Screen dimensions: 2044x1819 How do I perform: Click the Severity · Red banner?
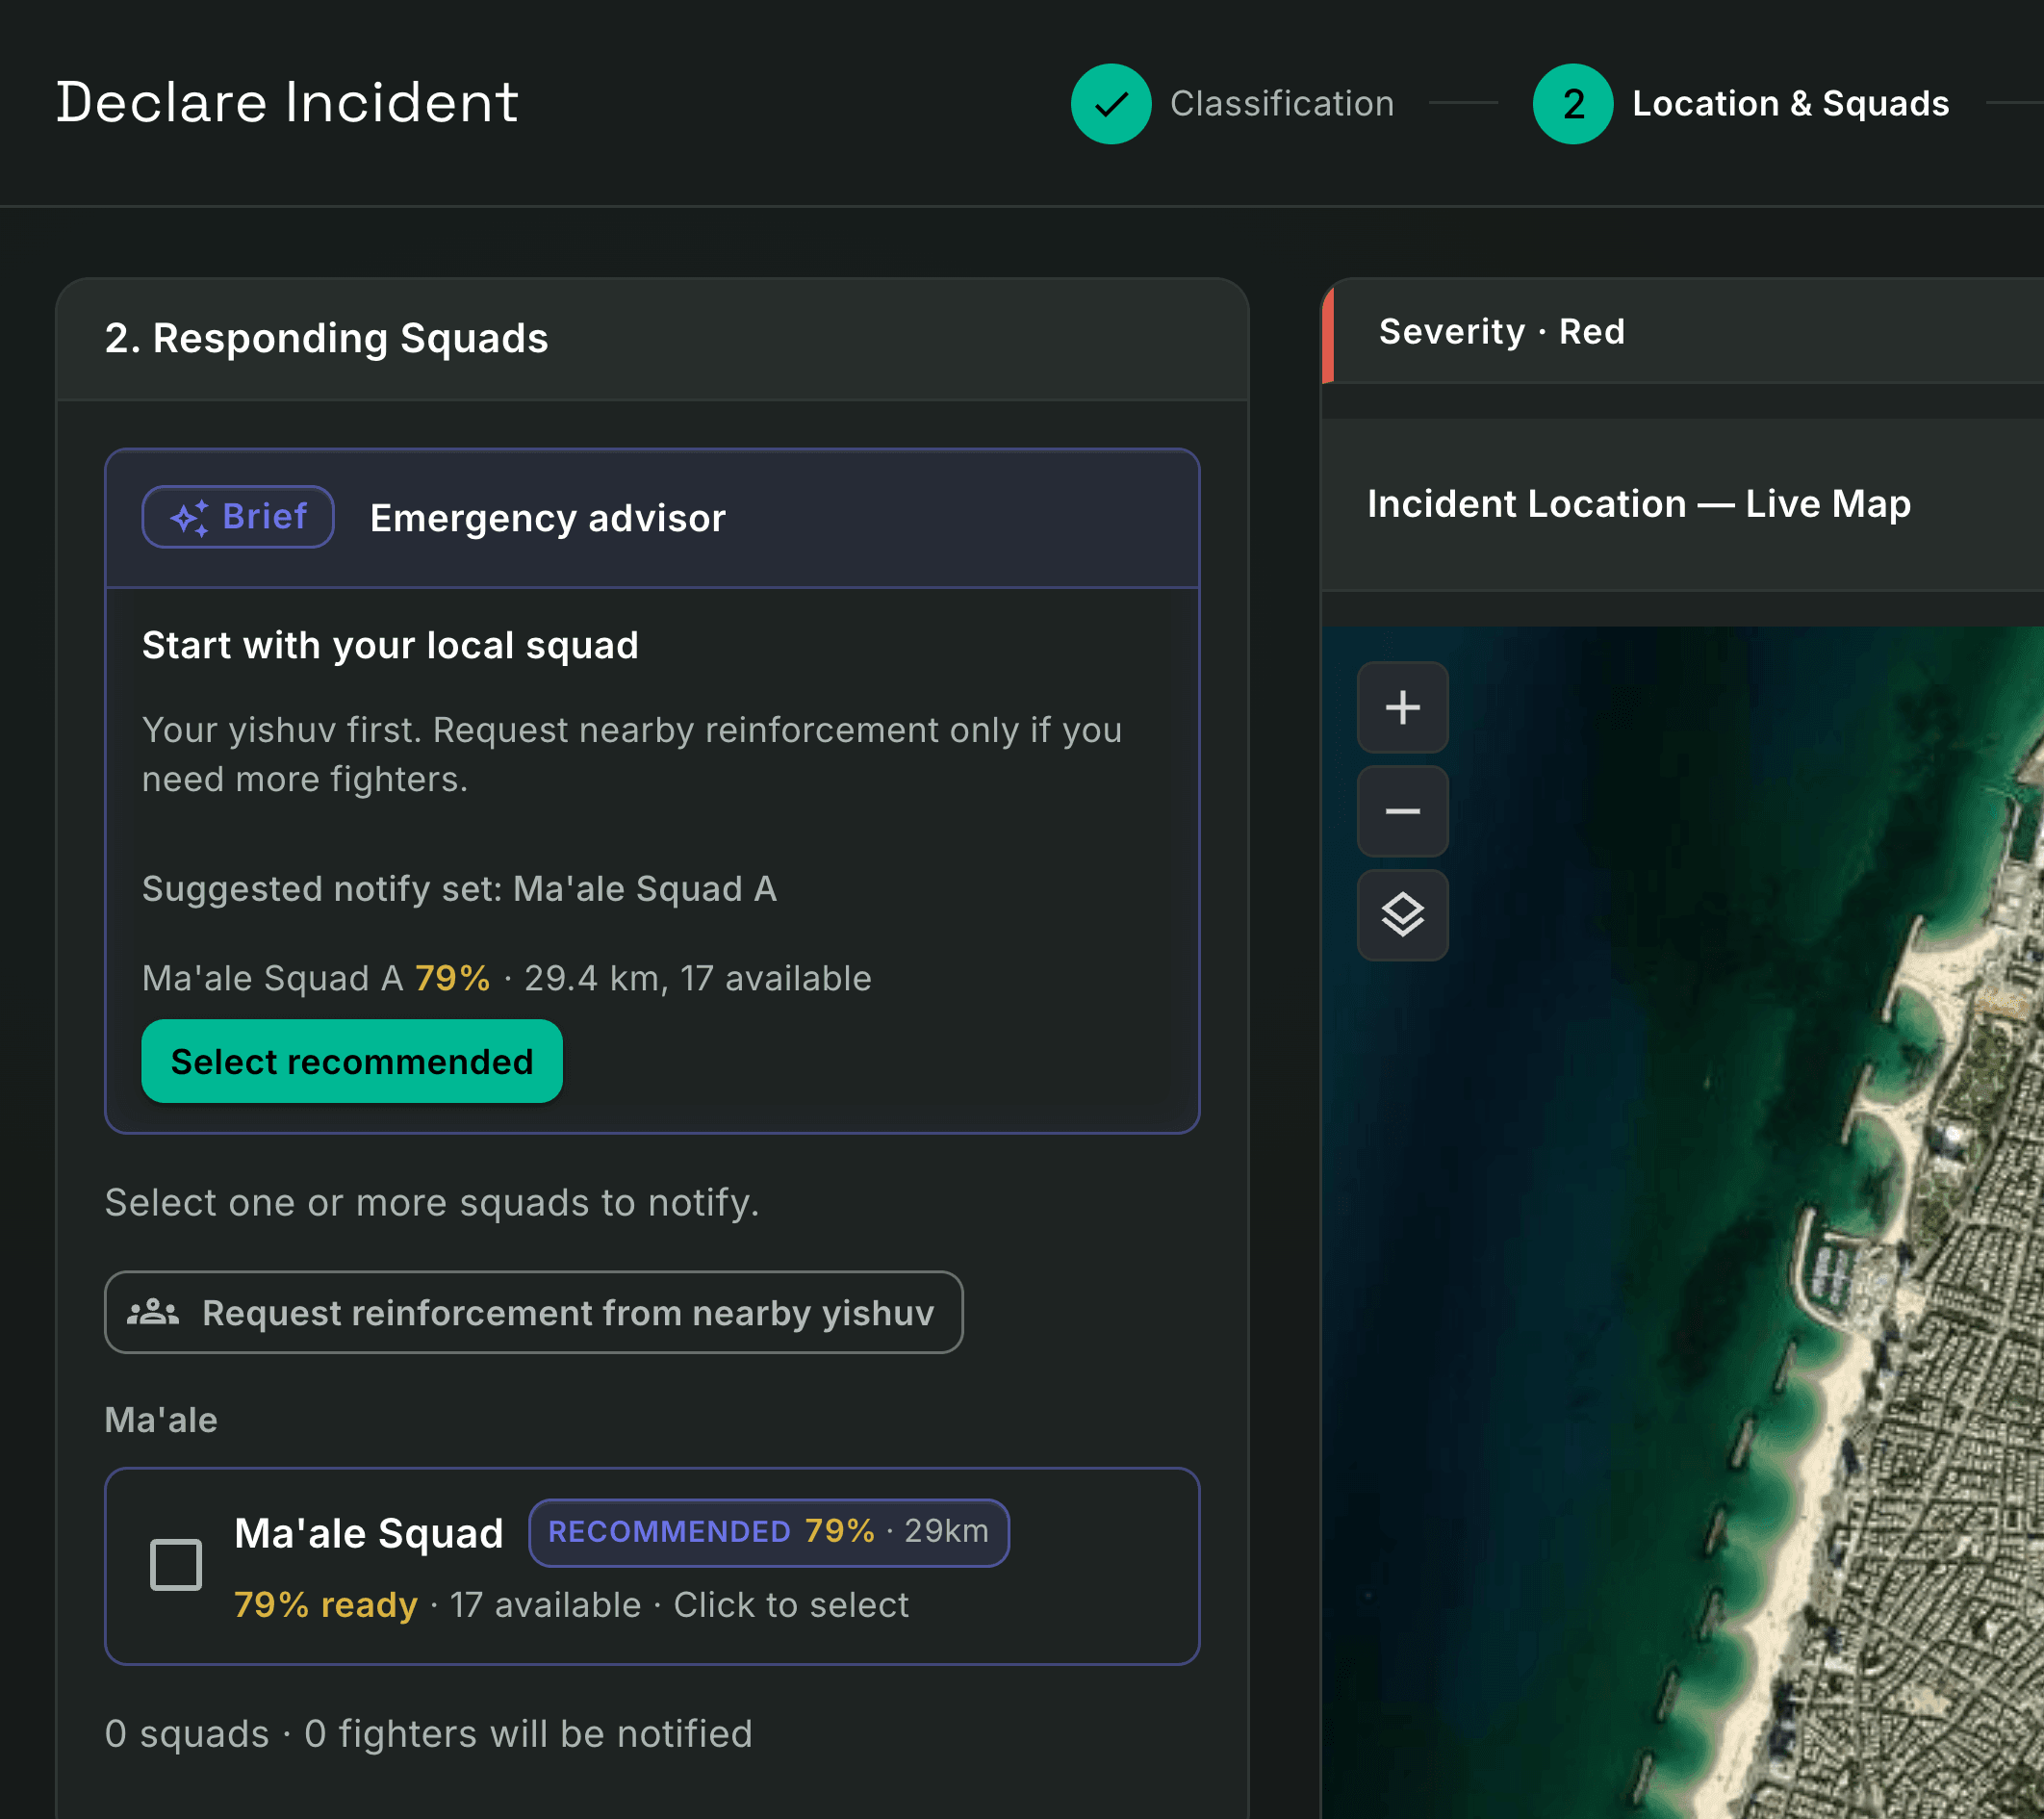pyautogui.click(x=1682, y=331)
